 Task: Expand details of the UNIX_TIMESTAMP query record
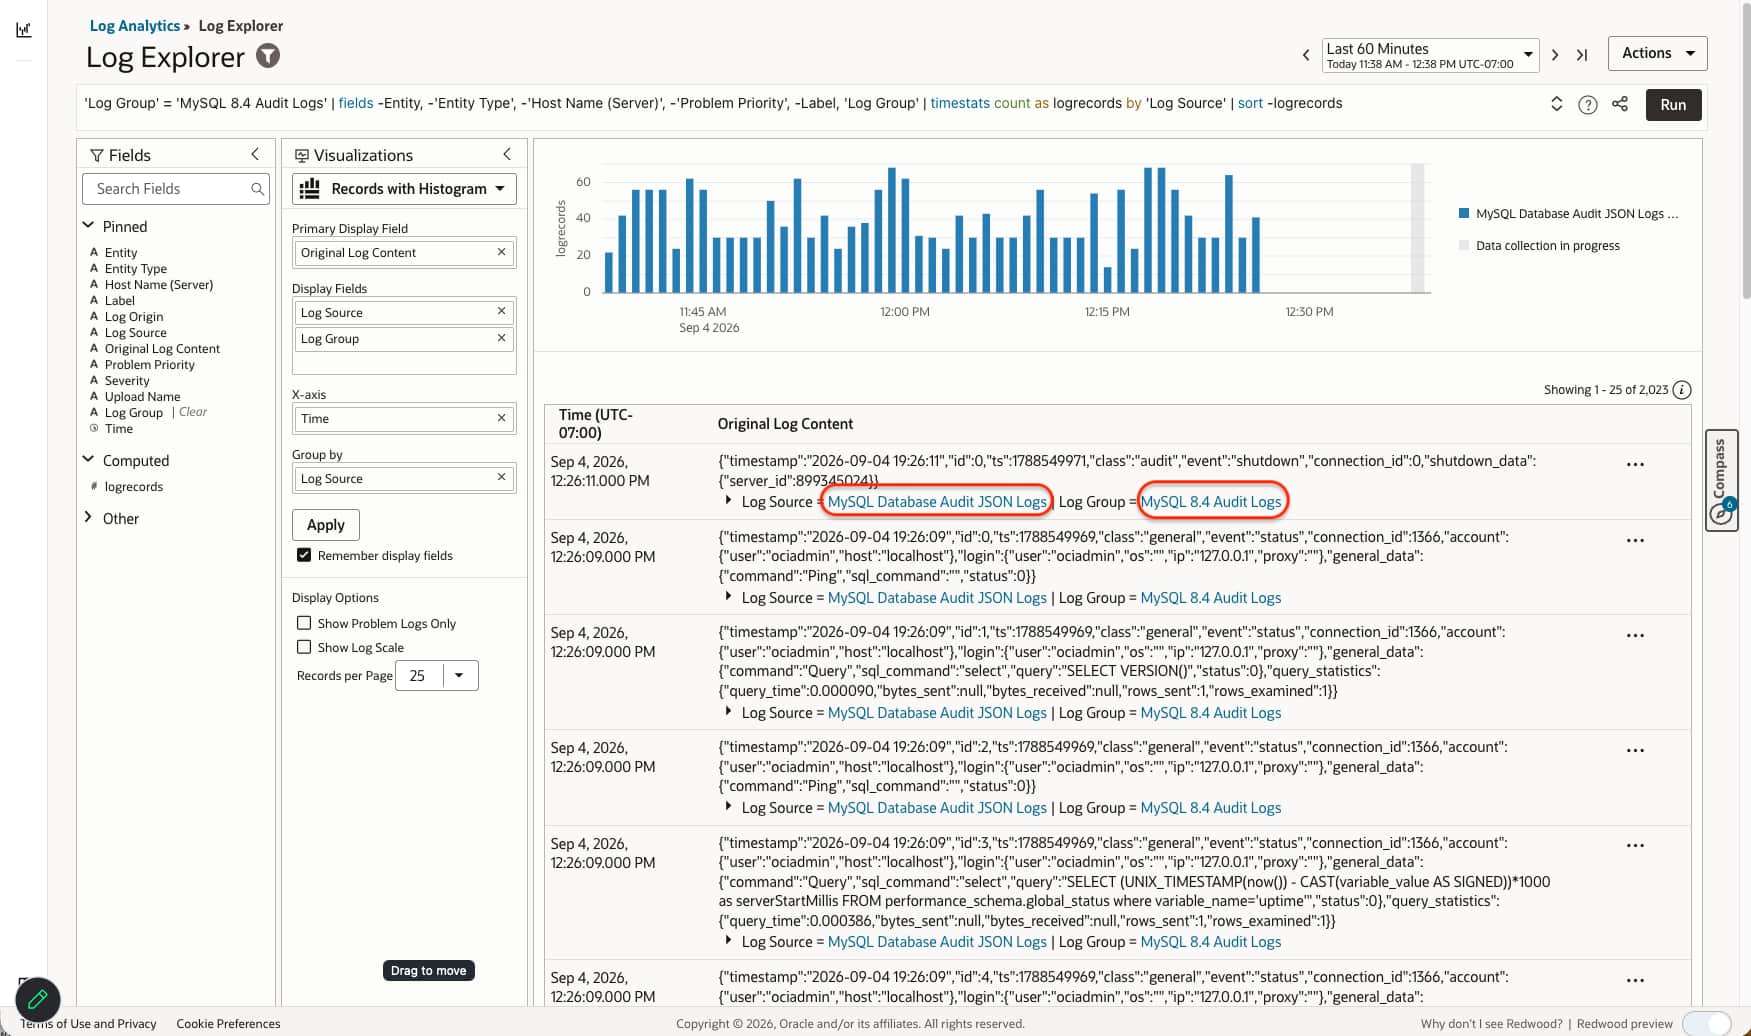click(x=728, y=941)
